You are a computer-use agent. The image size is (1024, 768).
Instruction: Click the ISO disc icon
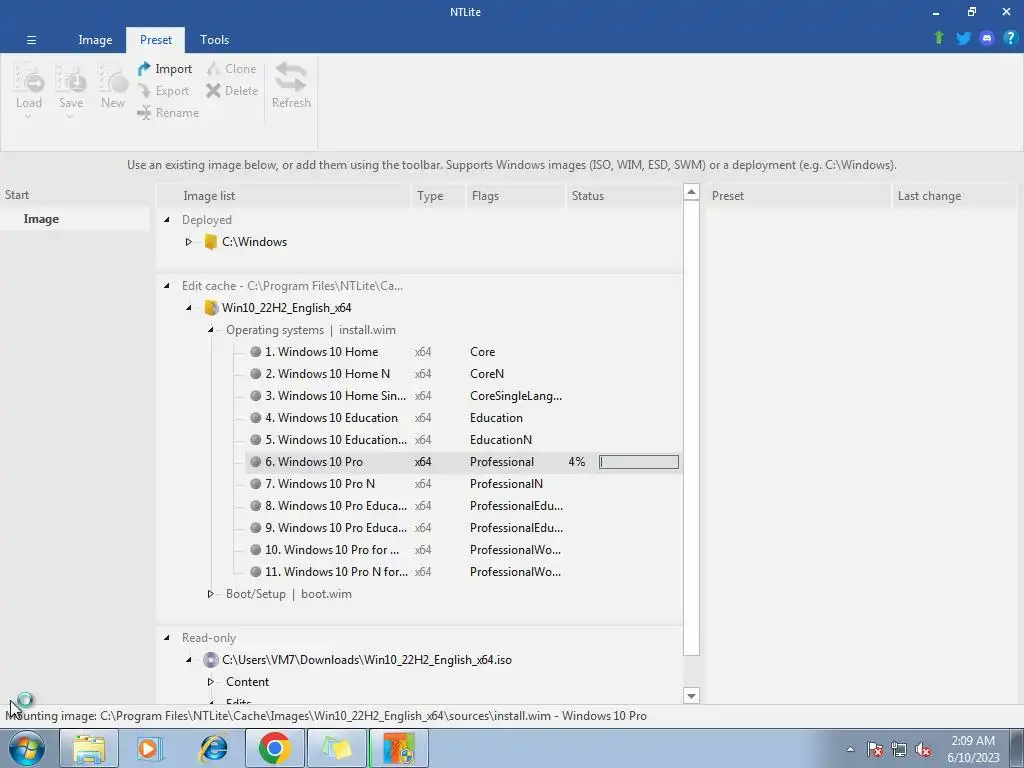210,660
